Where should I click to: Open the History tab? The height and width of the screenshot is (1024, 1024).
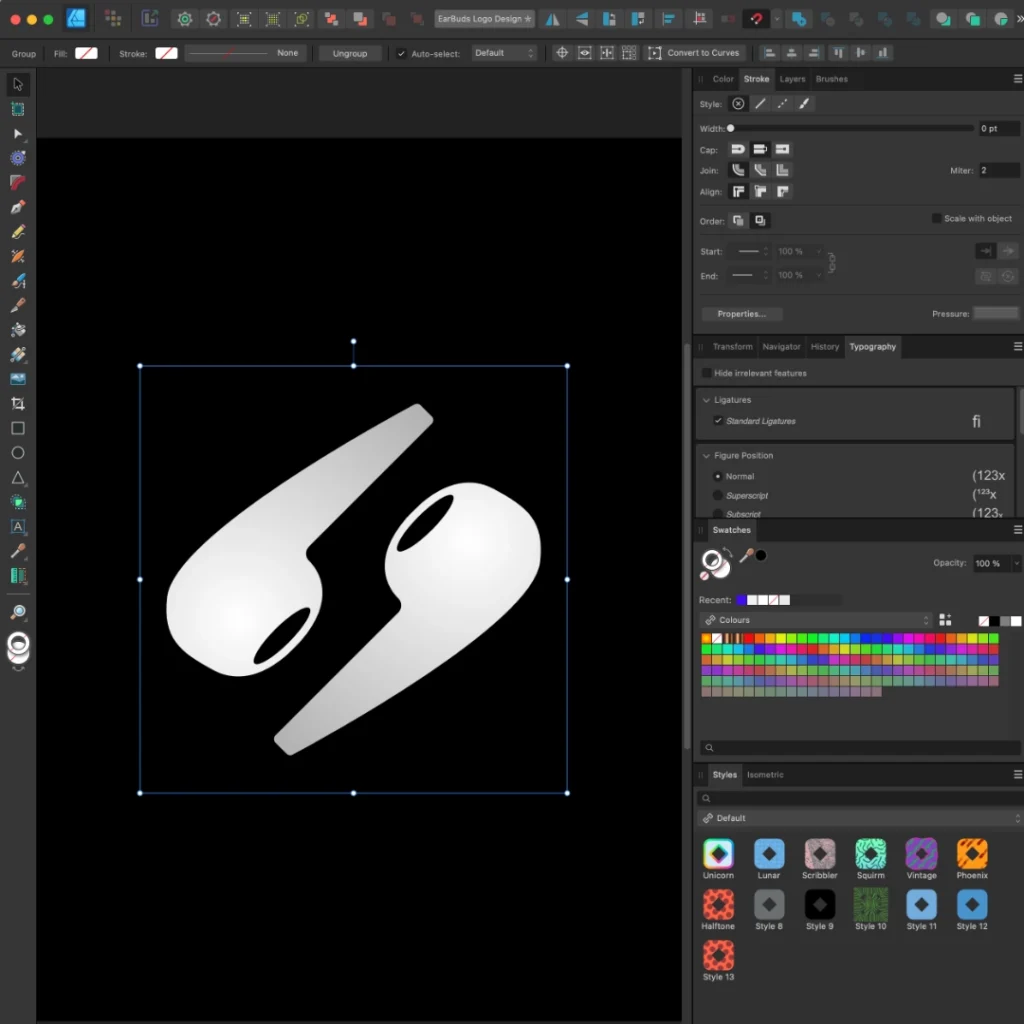pos(824,347)
